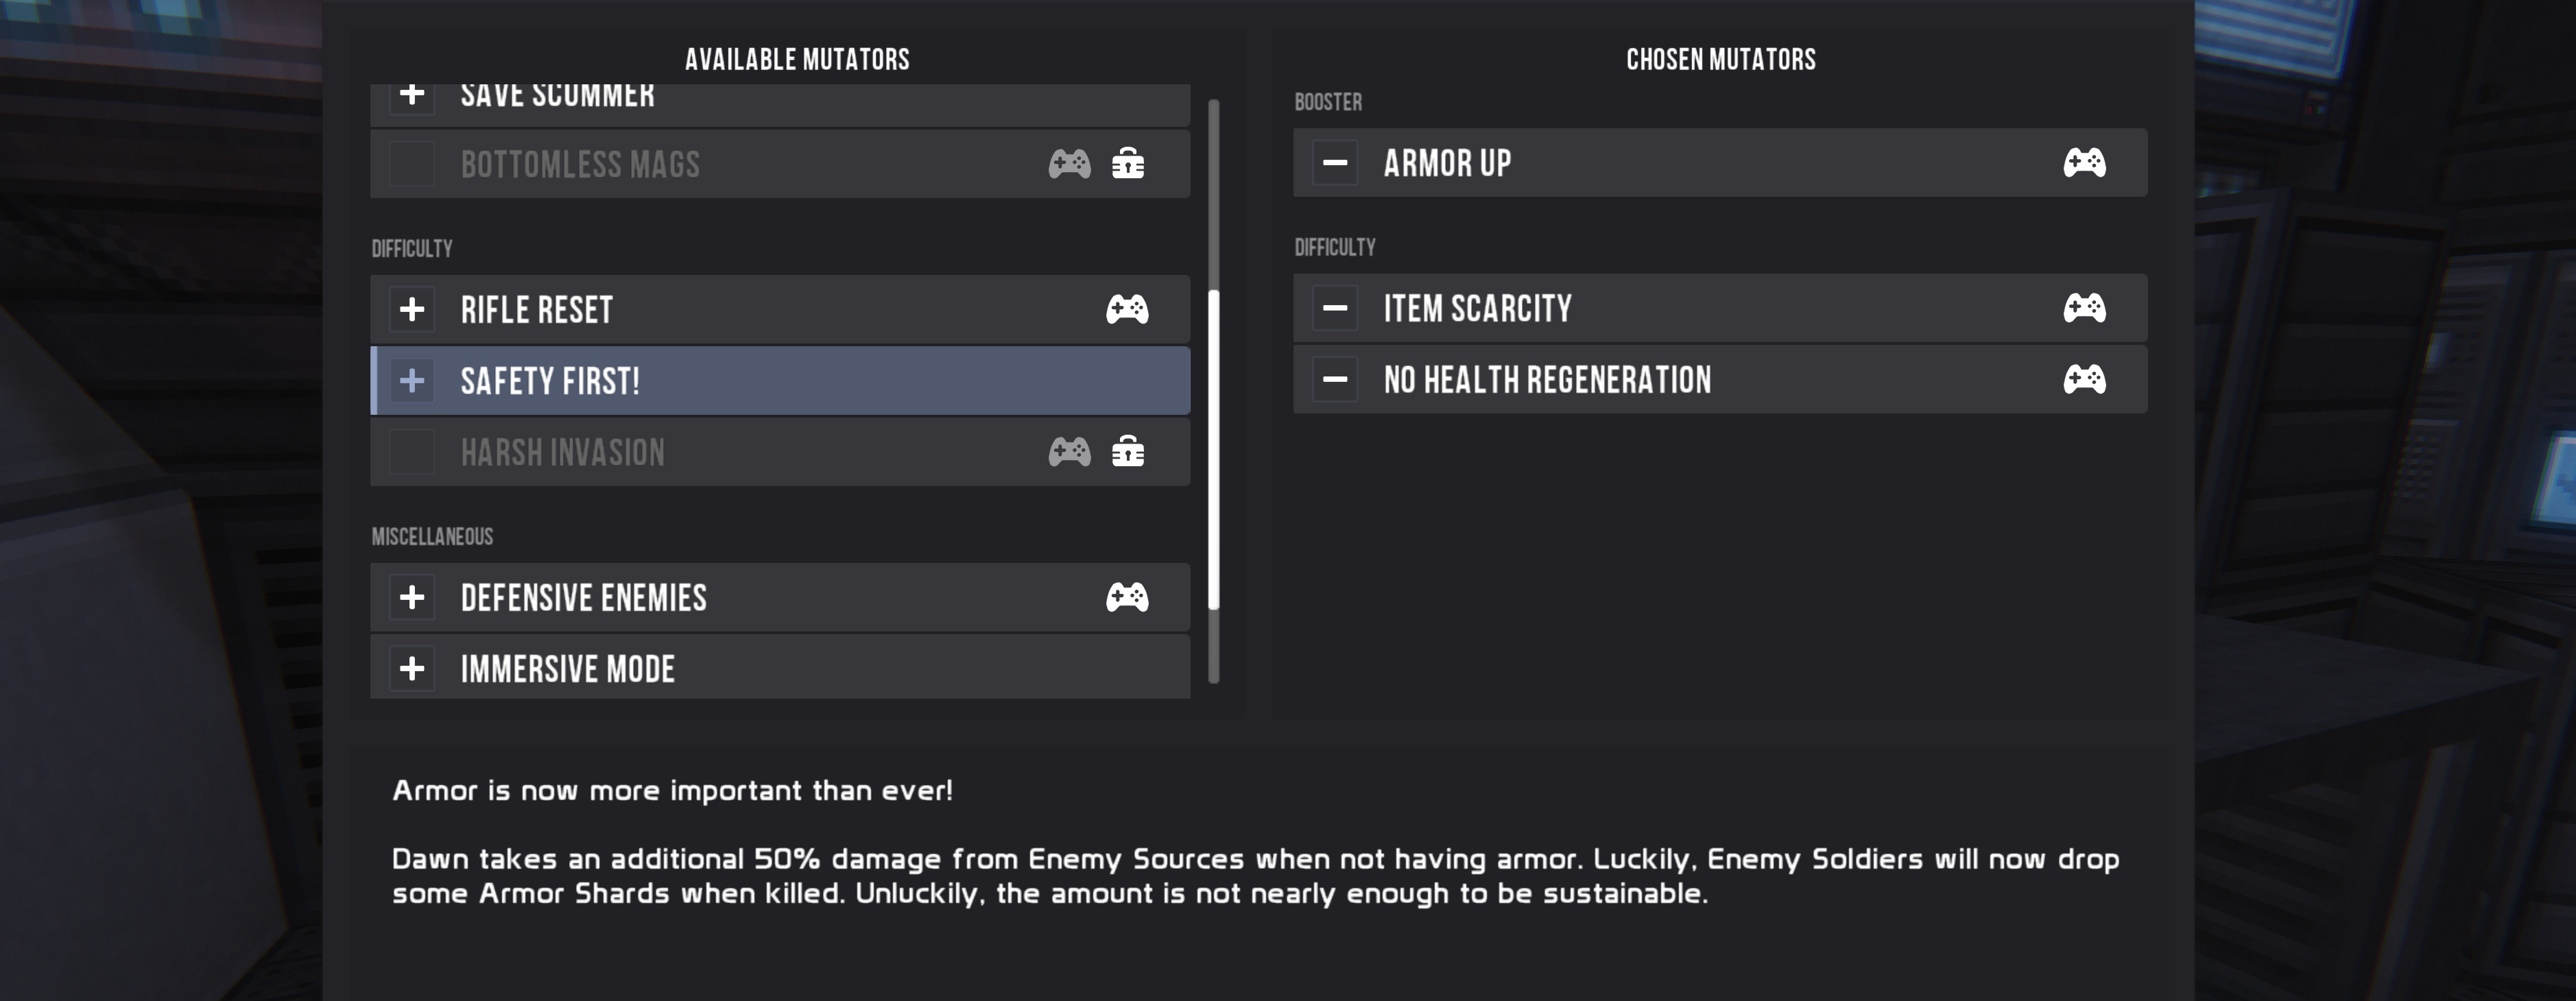Click gamepad icon on Defensive Enemies row
2576x1001 pixels.
pyautogui.click(x=1127, y=597)
